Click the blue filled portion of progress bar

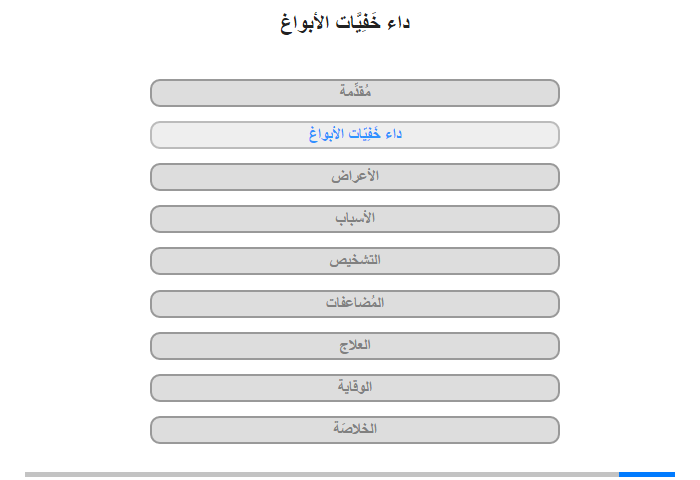pos(646,474)
